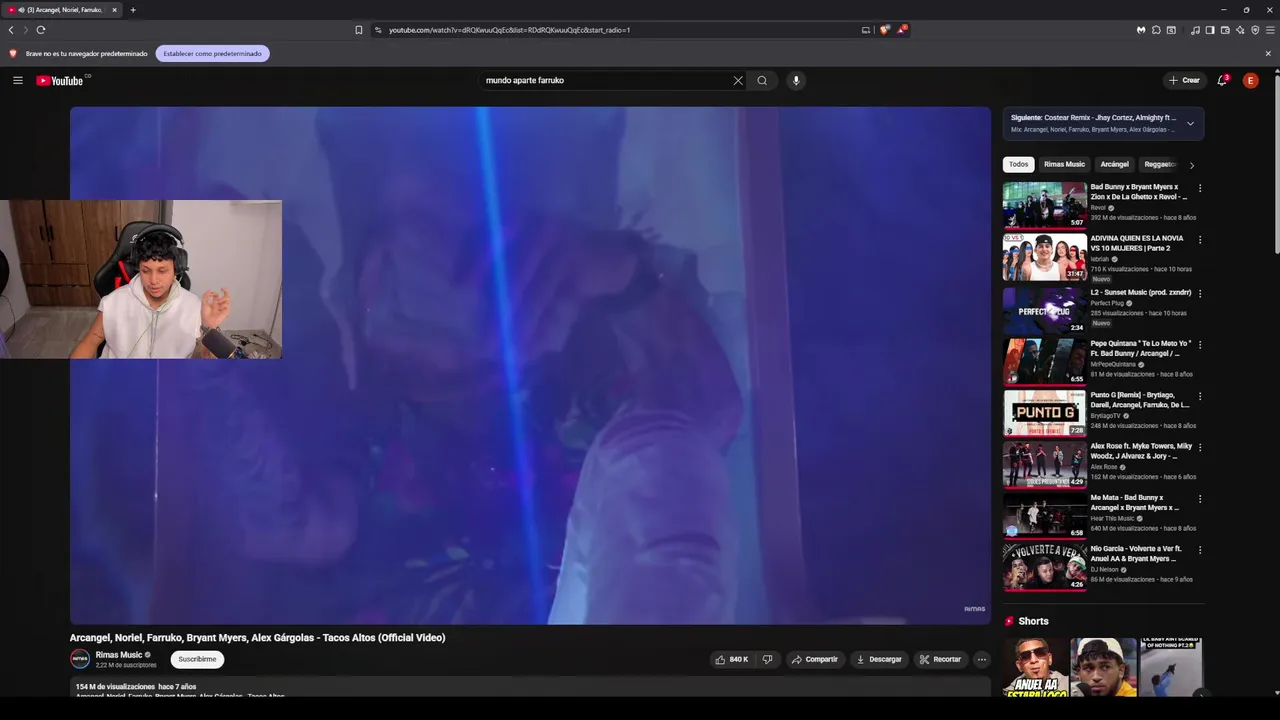Screen dimensions: 1280x720
Task: Go back with browser back arrow
Action: pyautogui.click(x=11, y=30)
